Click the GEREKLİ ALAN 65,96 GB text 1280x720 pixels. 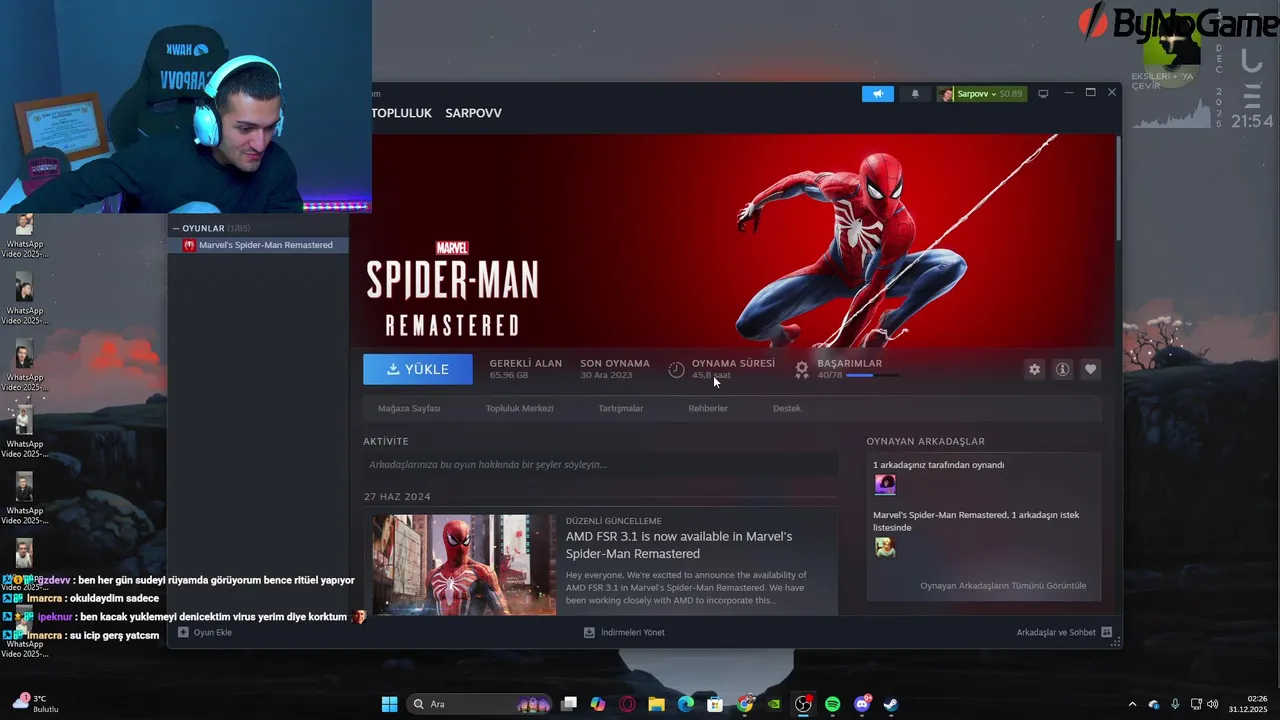[526, 369]
